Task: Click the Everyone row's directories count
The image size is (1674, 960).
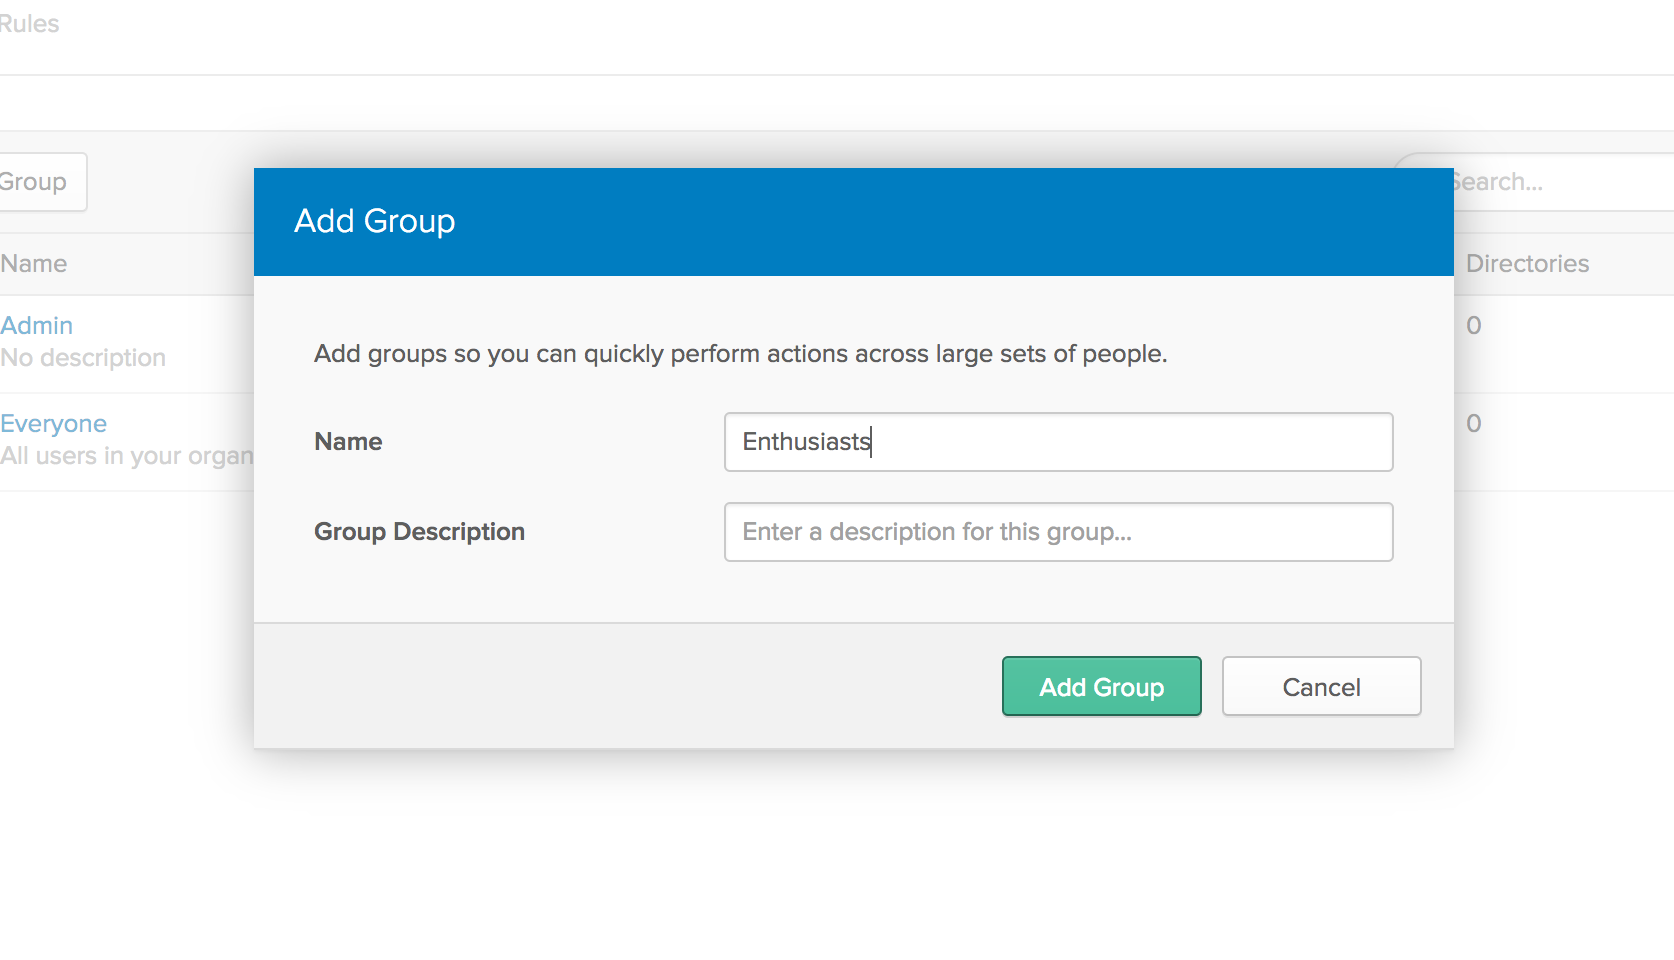Action: click(1473, 423)
